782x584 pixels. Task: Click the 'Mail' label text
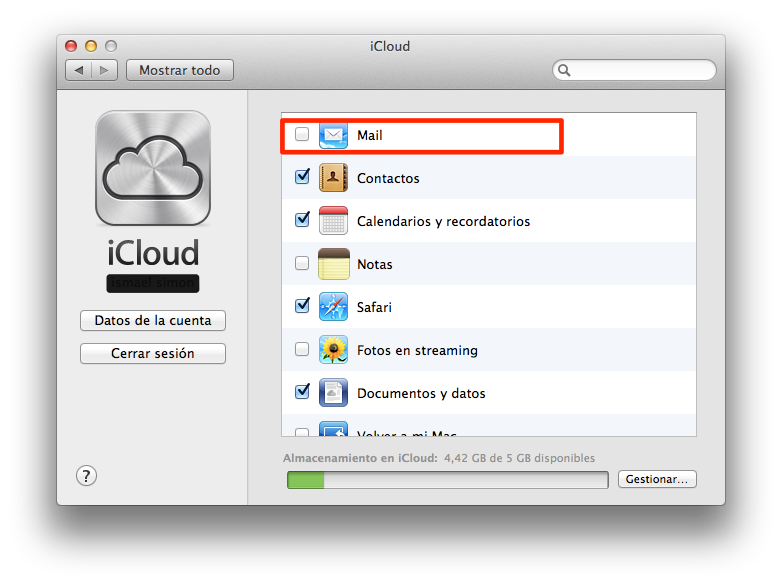(370, 135)
